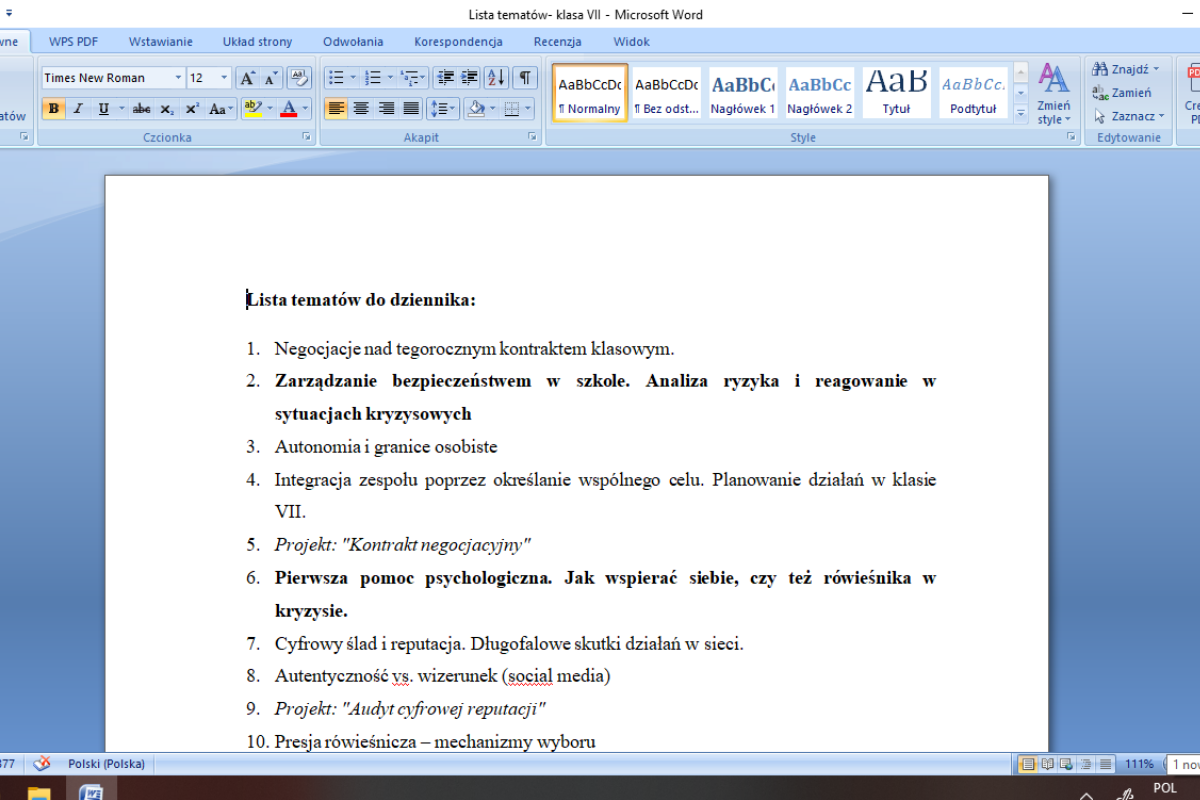1200x800 pixels.
Task: Toggle Italic formatting button
Action: (78, 108)
